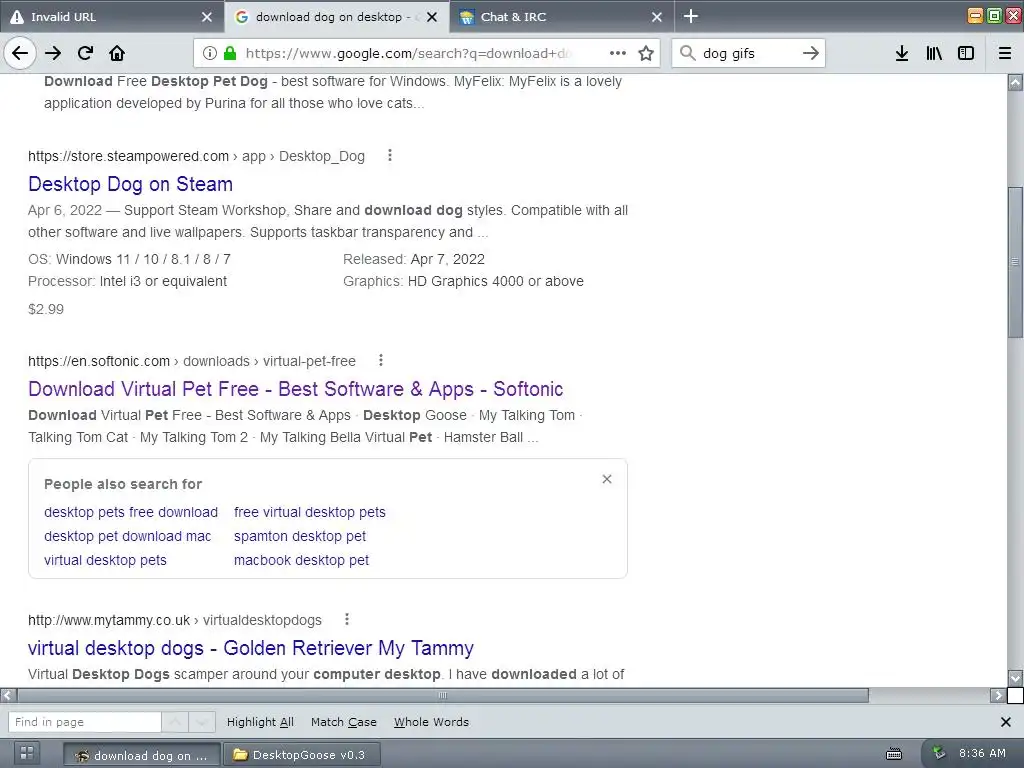The height and width of the screenshot is (768, 1024).
Task: Toggle the browser sidebar view
Action: pos(966,54)
